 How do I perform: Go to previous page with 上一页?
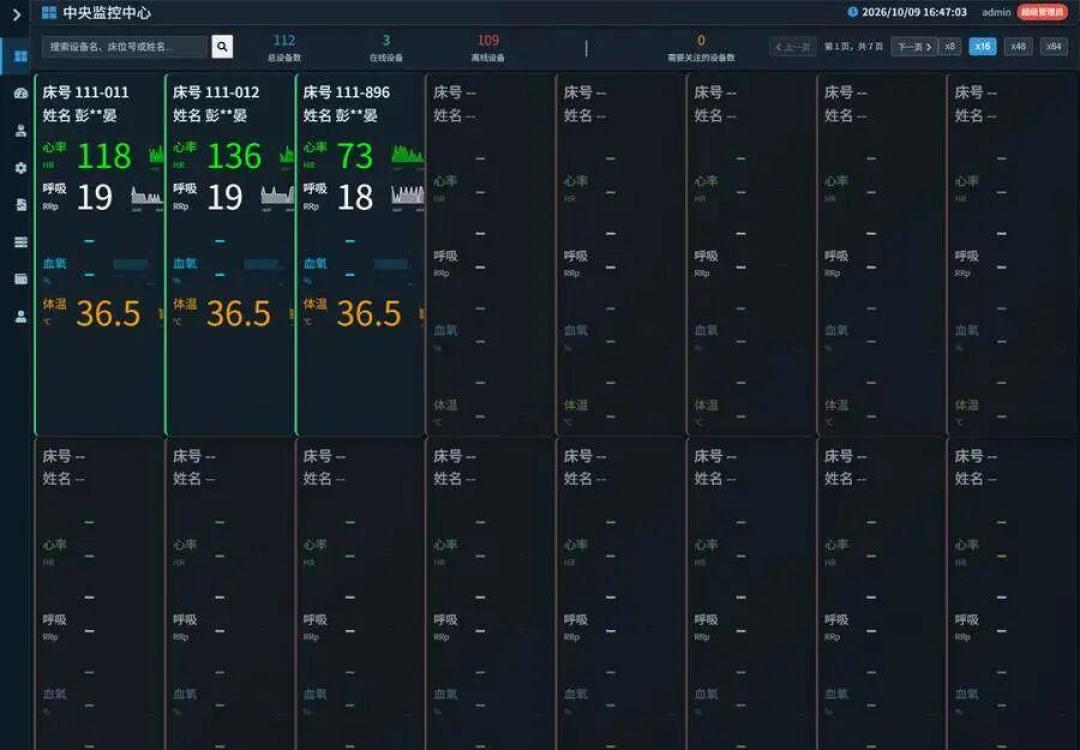click(793, 47)
